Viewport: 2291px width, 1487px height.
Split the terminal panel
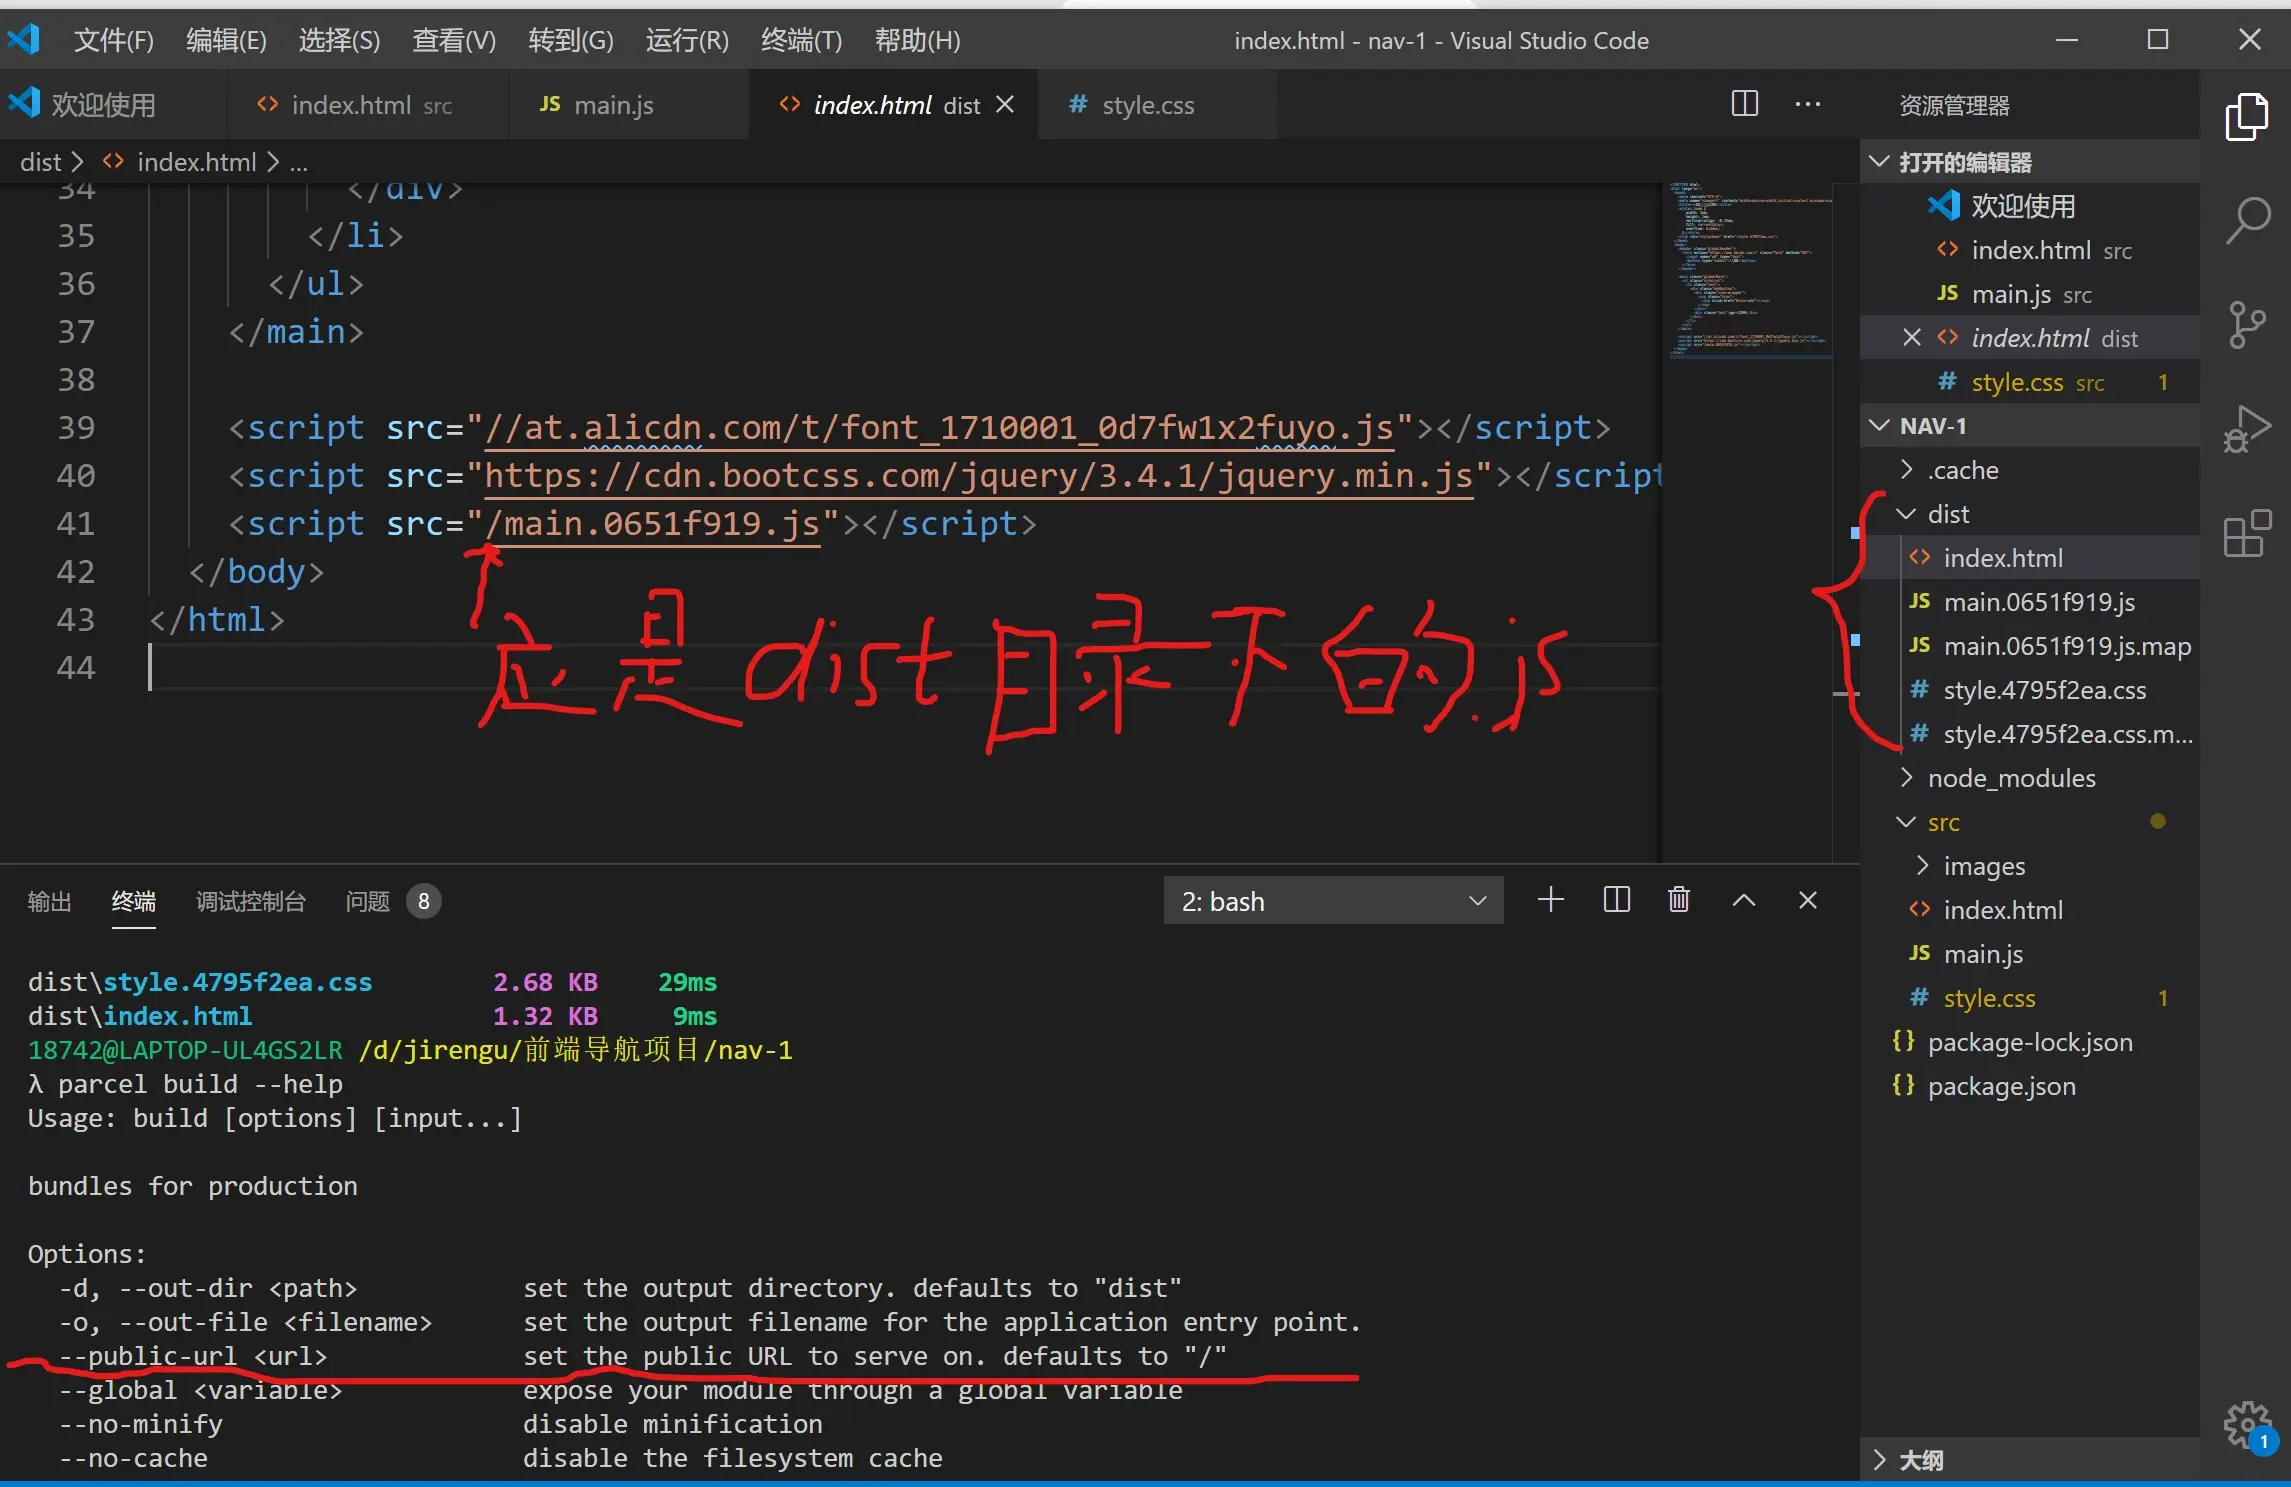1616,900
